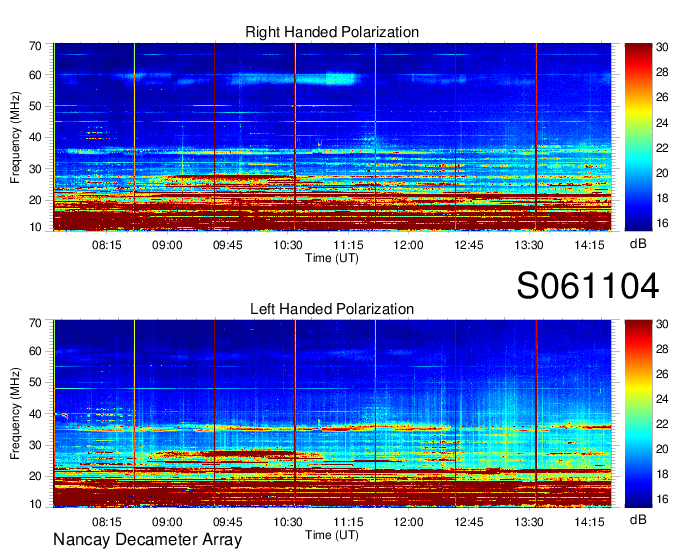The image size is (680, 552).
Task: Click the "50" frequency tick of Left Handed plot
Action: coord(35,382)
